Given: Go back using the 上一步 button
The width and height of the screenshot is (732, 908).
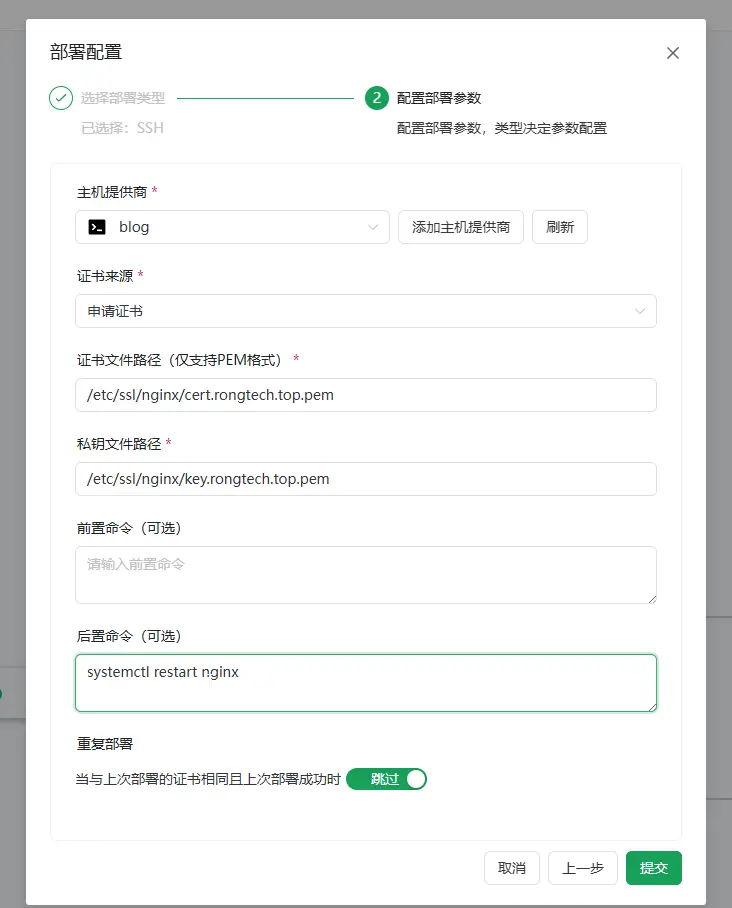Looking at the screenshot, I should (x=582, y=868).
